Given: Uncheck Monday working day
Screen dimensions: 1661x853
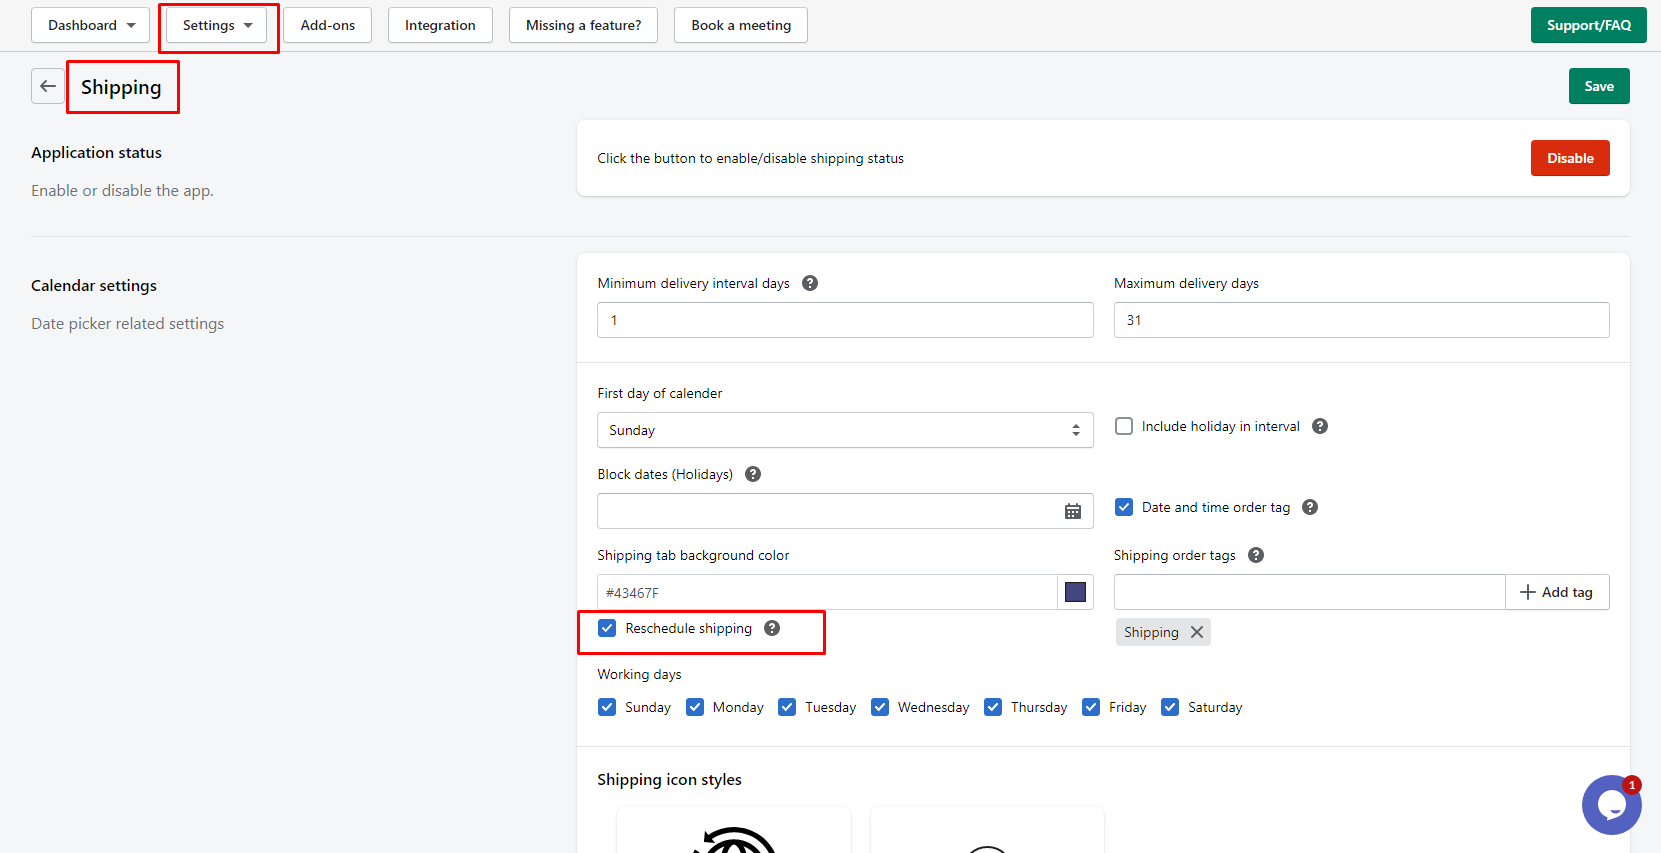Looking at the screenshot, I should 695,707.
